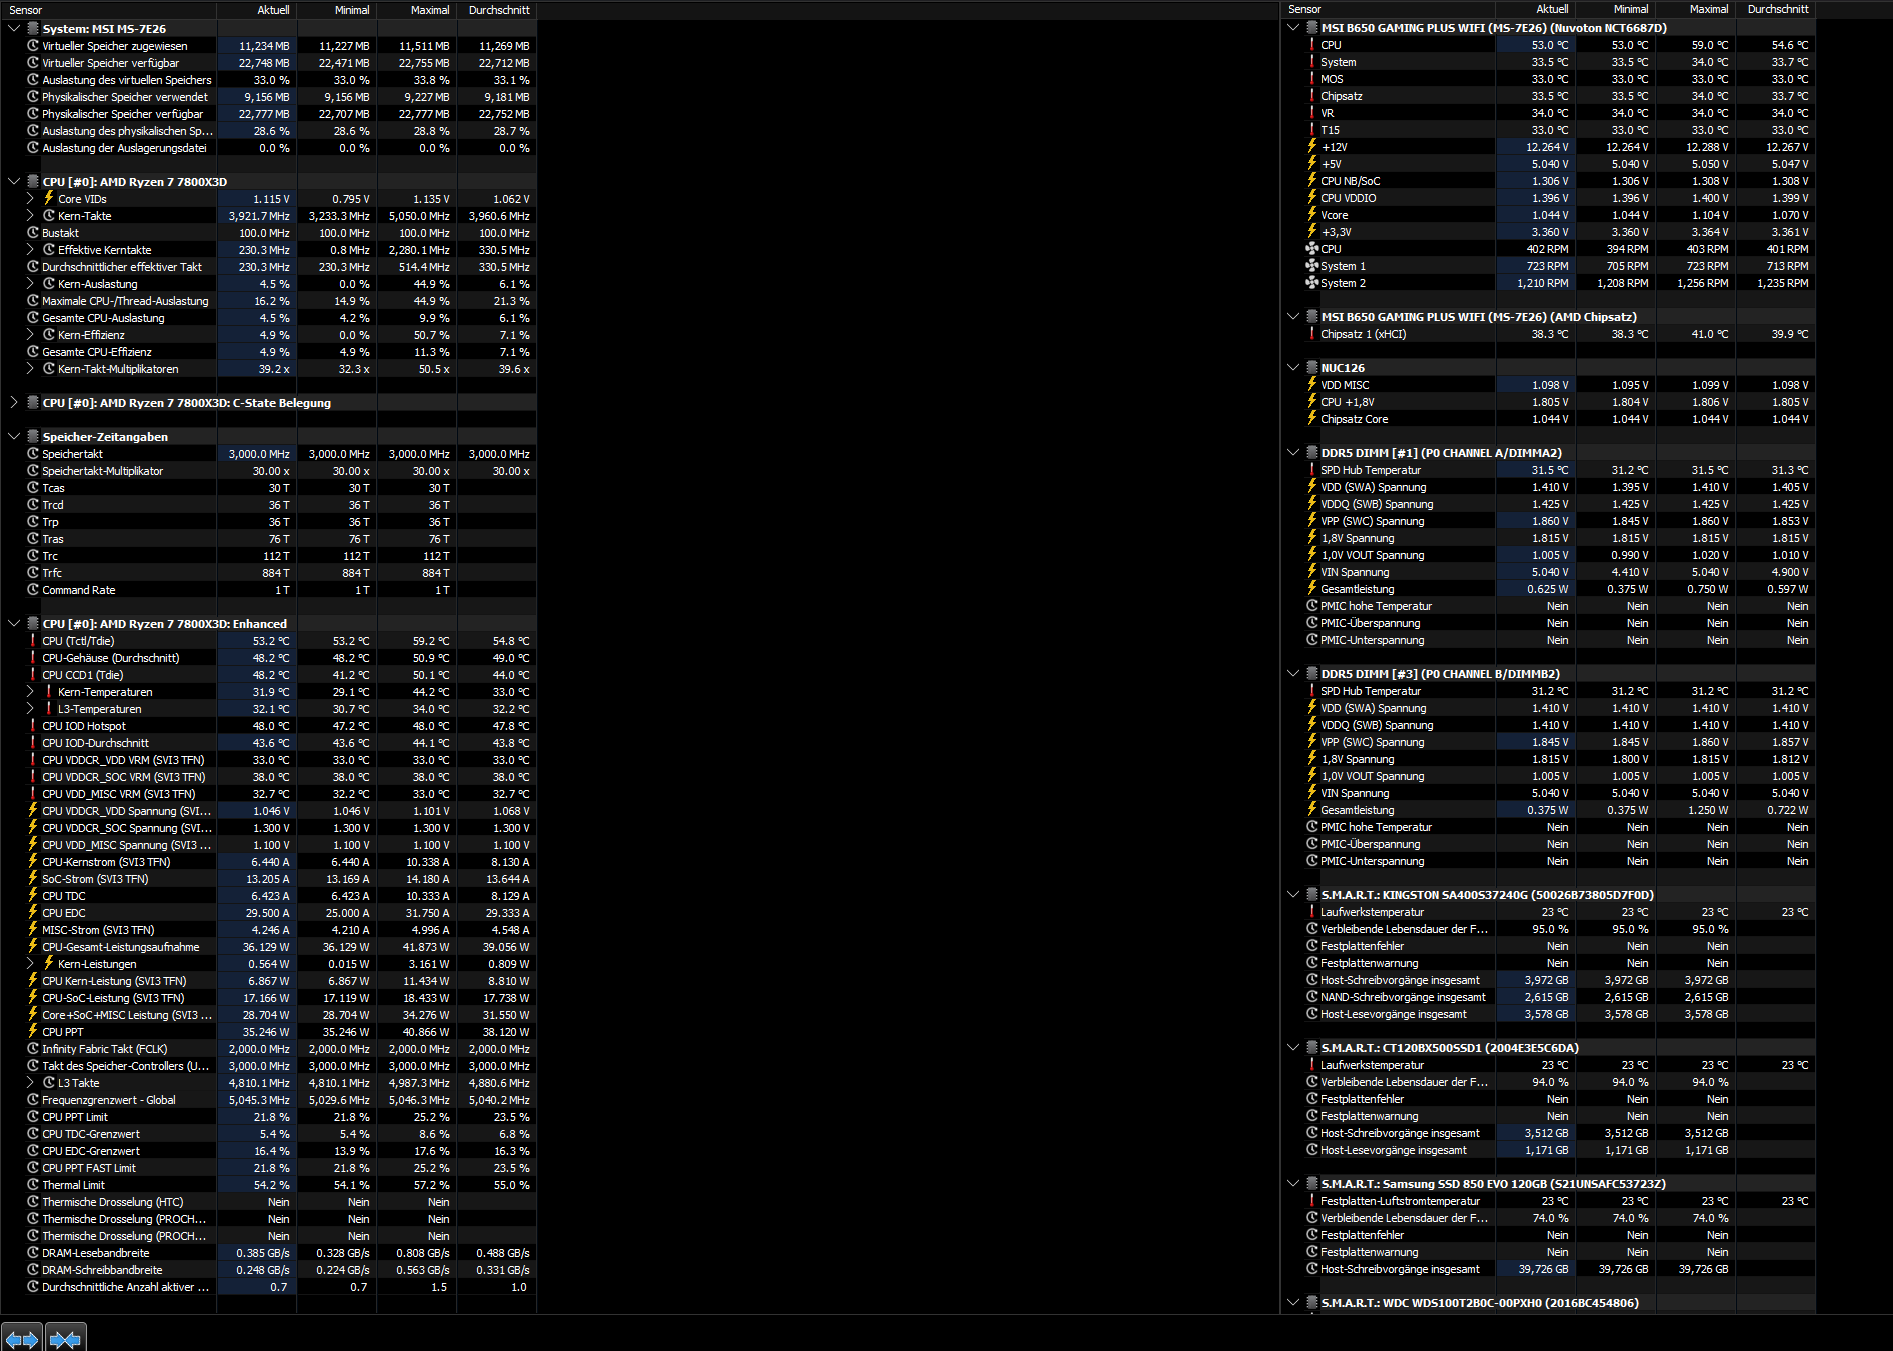This screenshot has height=1351, width=1893.
Task: Expand the Kern-Takte row
Action: tap(30, 216)
